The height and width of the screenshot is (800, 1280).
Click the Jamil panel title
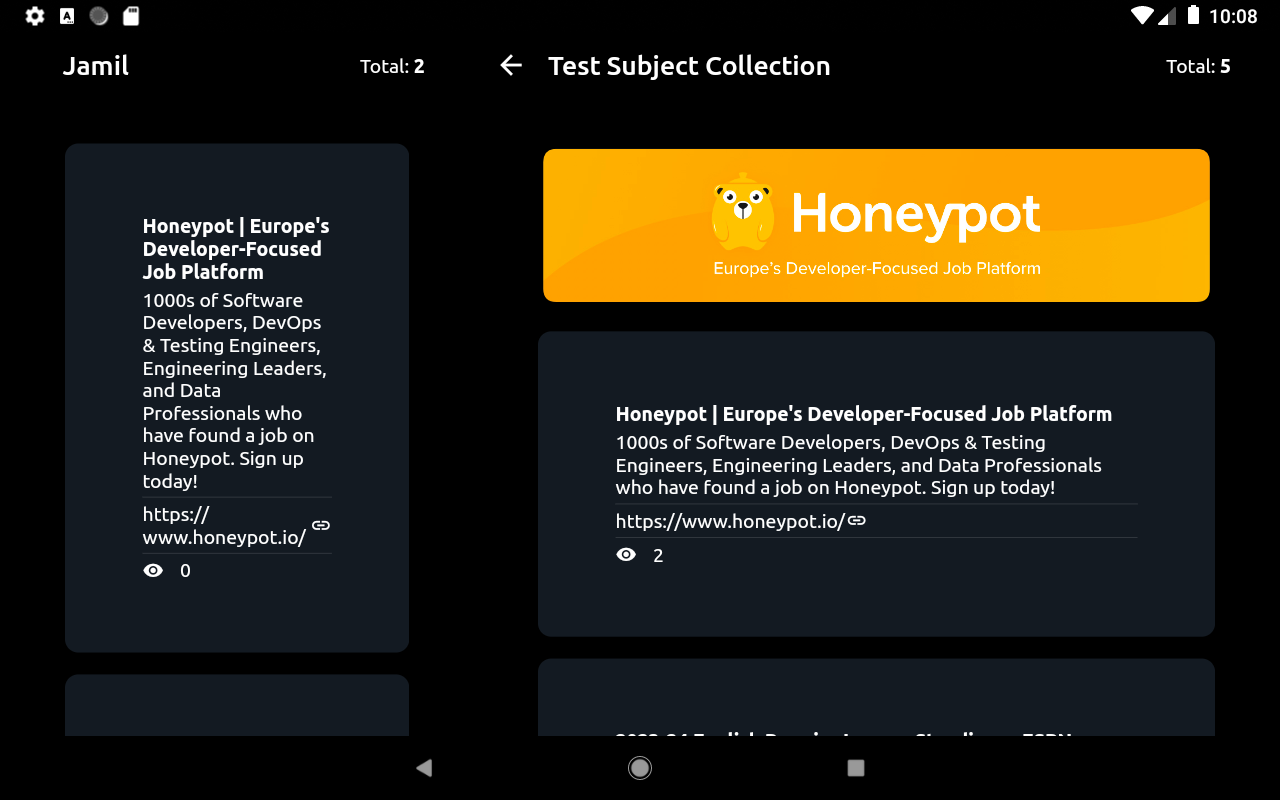[x=96, y=66]
